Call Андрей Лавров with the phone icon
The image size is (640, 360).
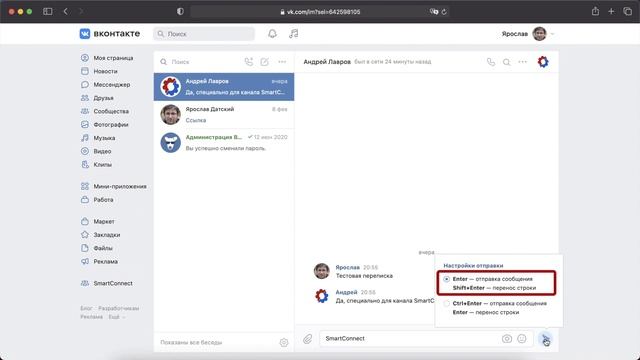pos(491,62)
